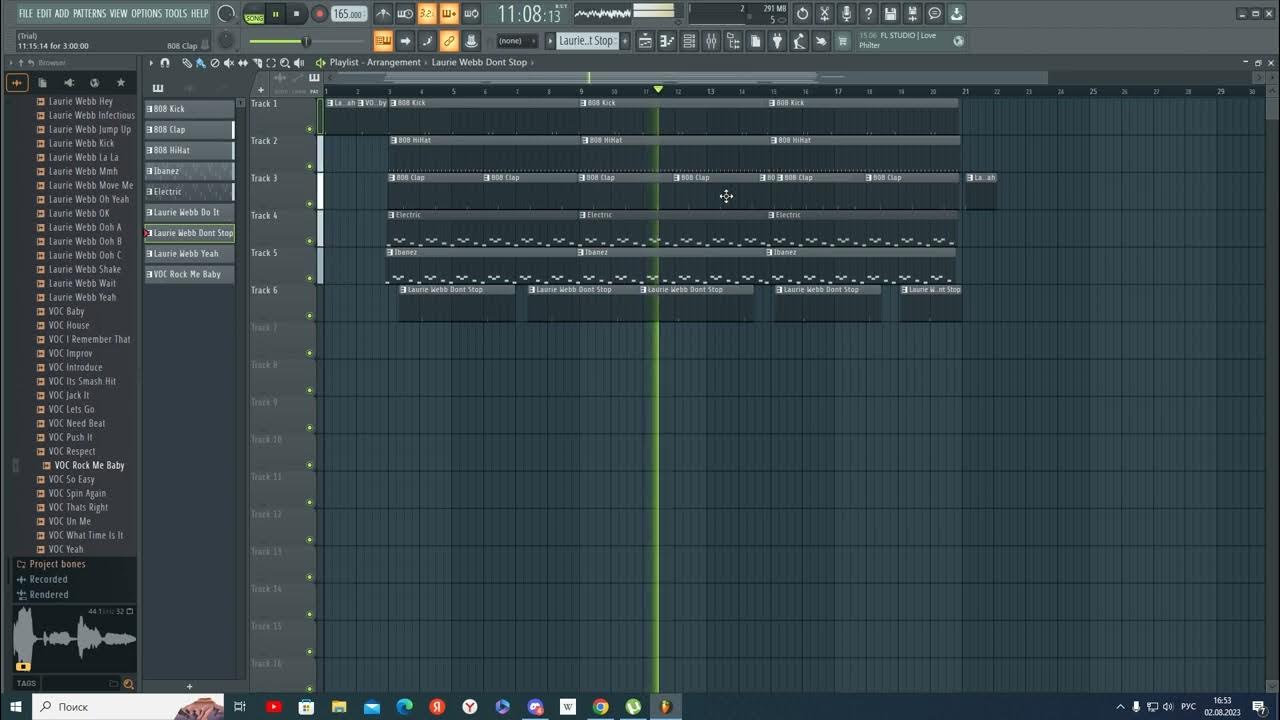Viewport: 1280px width, 720px height.
Task: Save project with the floppy disk icon
Action: point(890,14)
